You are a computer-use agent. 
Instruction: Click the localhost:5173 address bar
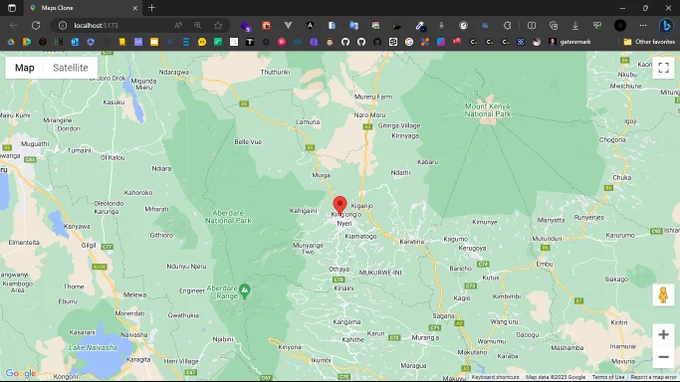coord(96,26)
